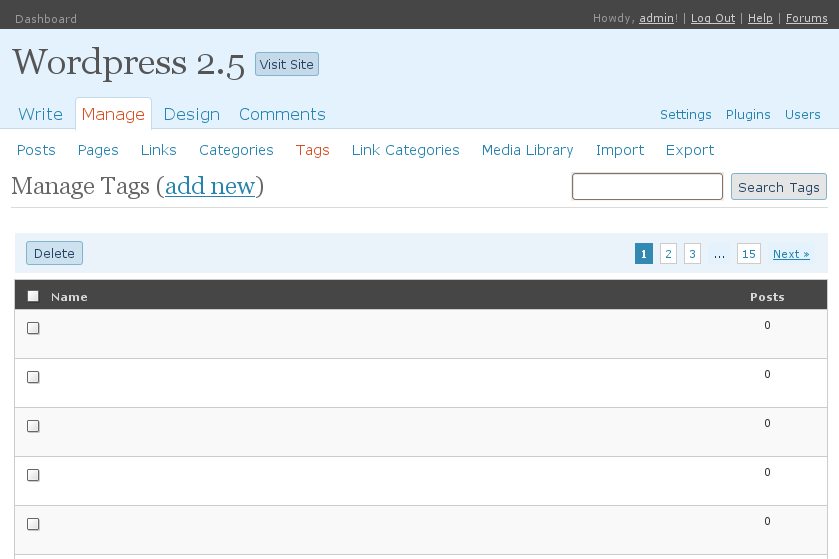Click the Search Tags button

[779, 187]
